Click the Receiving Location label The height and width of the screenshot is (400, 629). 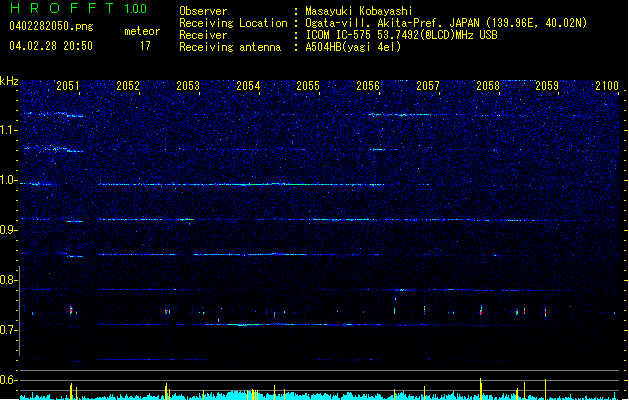tap(233, 23)
